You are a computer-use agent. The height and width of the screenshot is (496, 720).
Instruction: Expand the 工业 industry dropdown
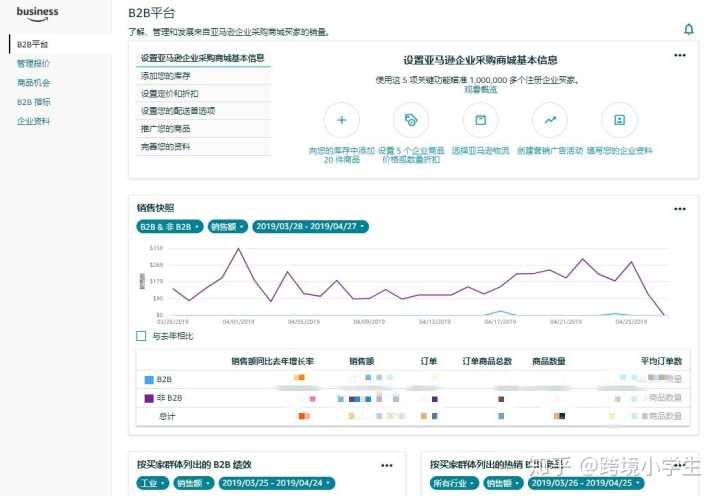tap(152, 483)
